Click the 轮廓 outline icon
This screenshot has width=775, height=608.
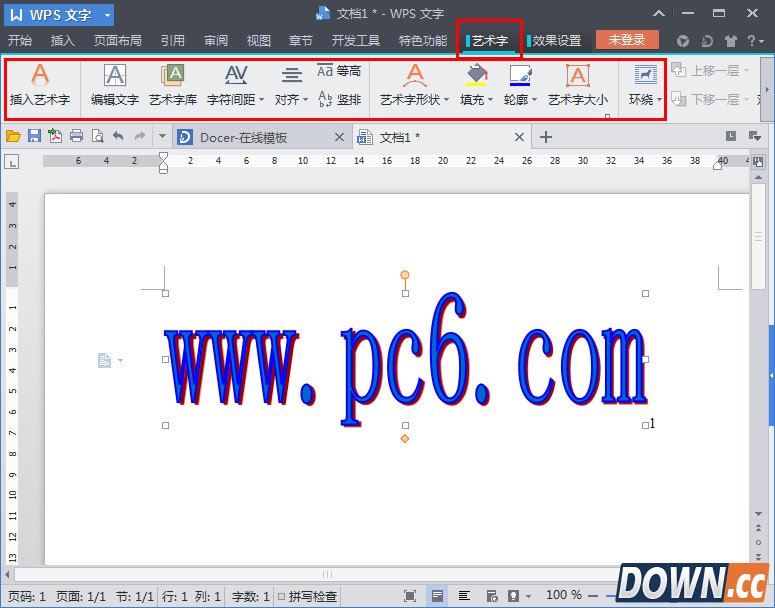coord(520,76)
